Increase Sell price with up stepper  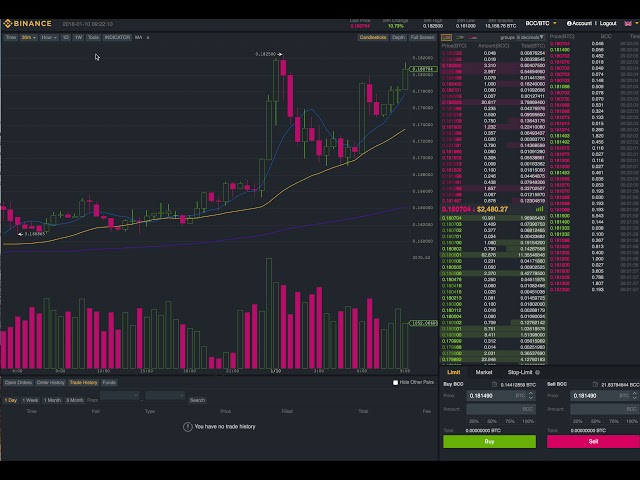(635, 393)
